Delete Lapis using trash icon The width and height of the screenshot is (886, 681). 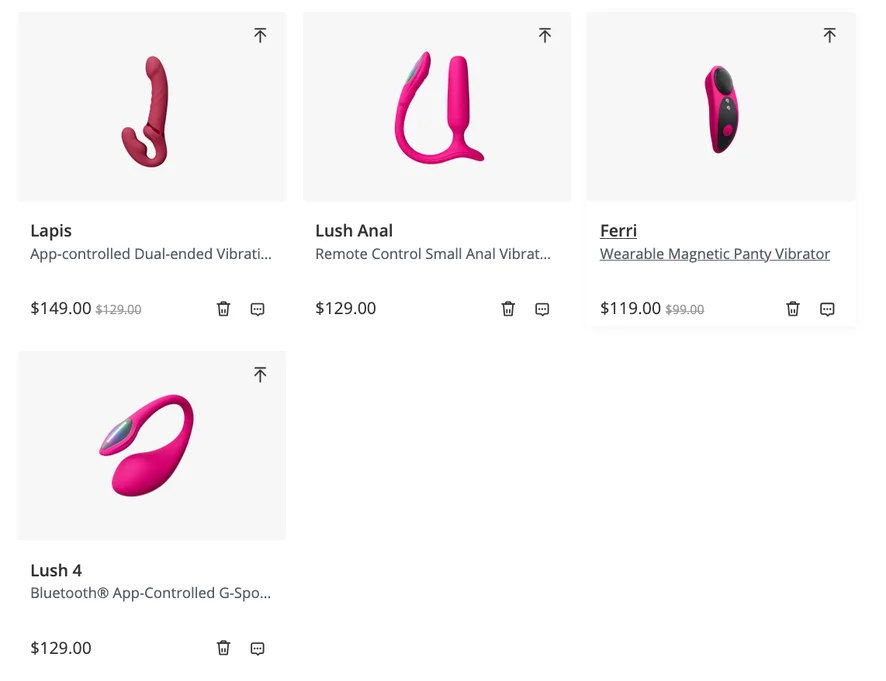point(224,309)
